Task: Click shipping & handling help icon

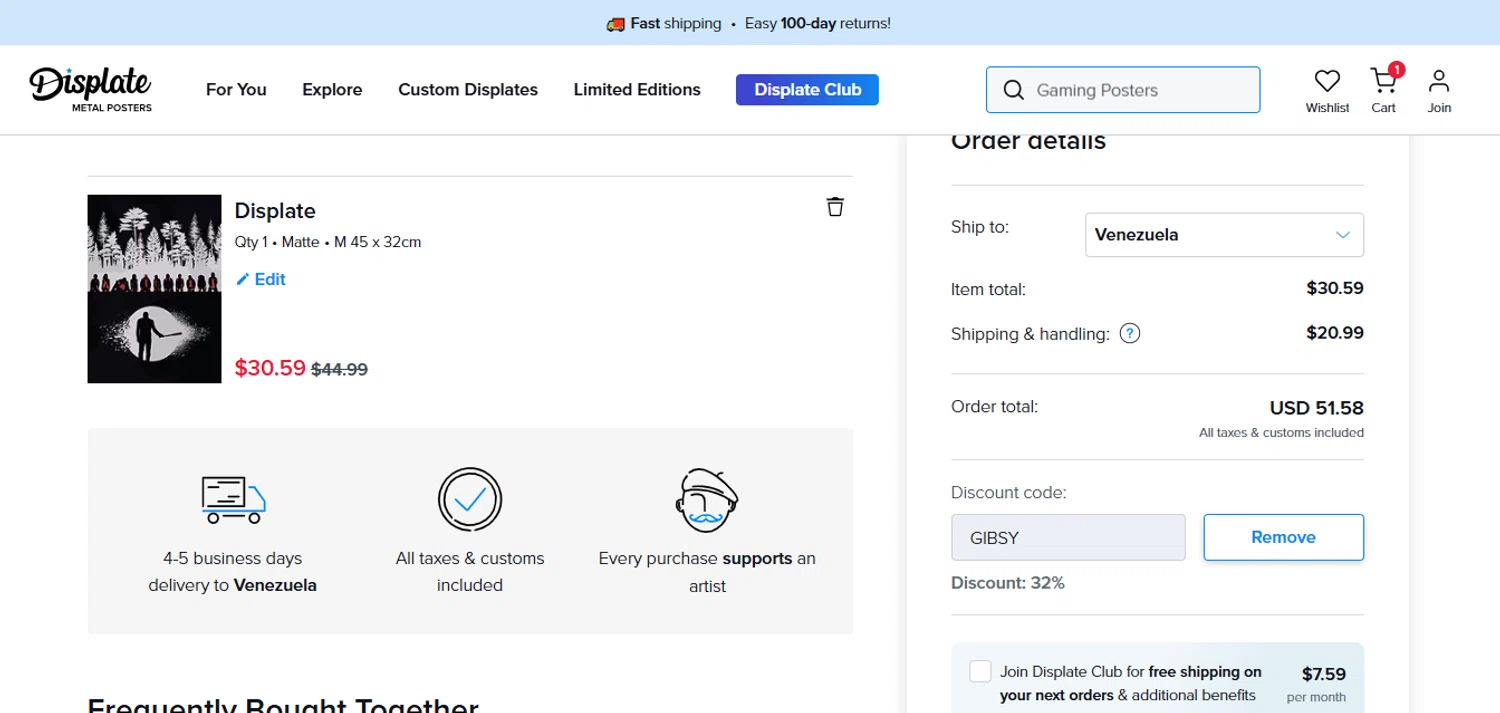Action: 1130,334
